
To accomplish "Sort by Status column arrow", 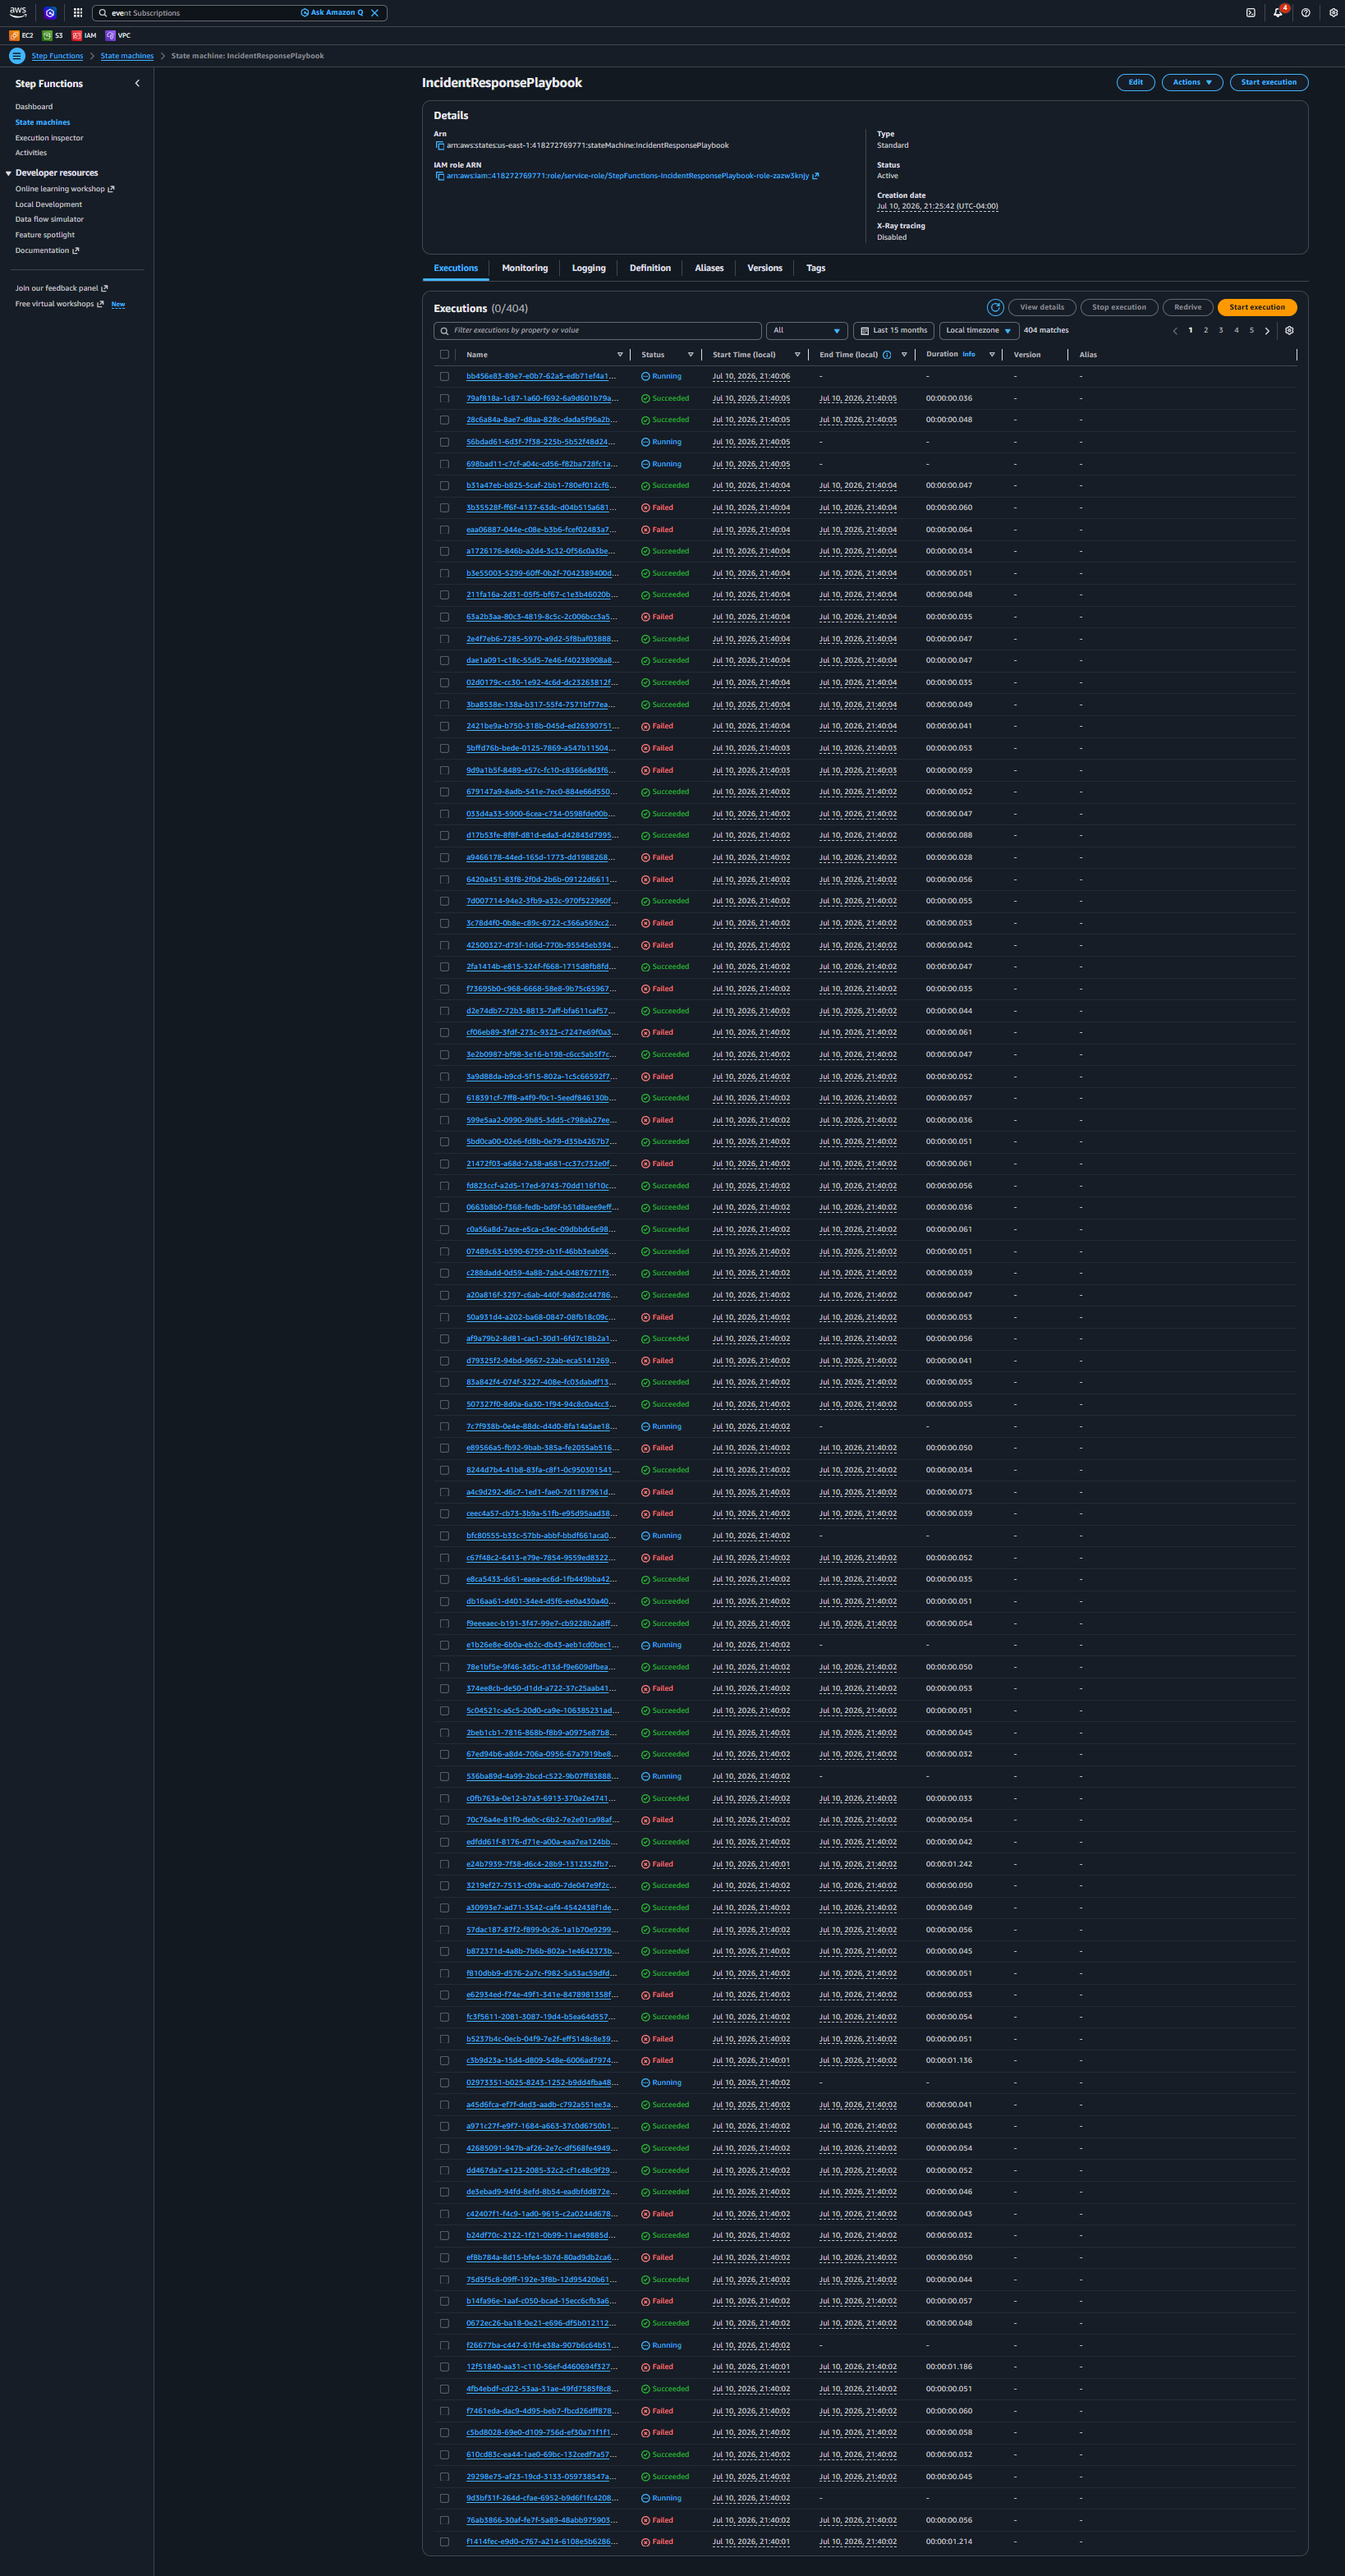I will 690,355.
